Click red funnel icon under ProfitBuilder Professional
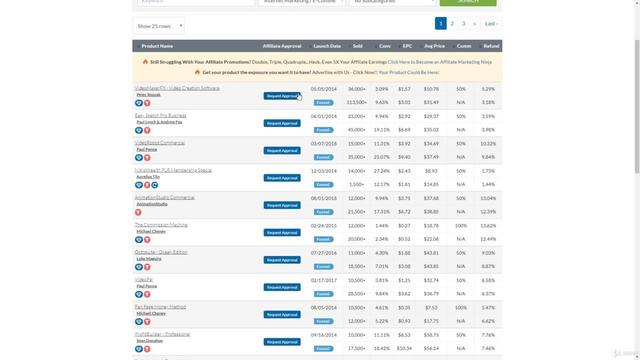Viewport: 640px width, 360px height. click(x=147, y=349)
